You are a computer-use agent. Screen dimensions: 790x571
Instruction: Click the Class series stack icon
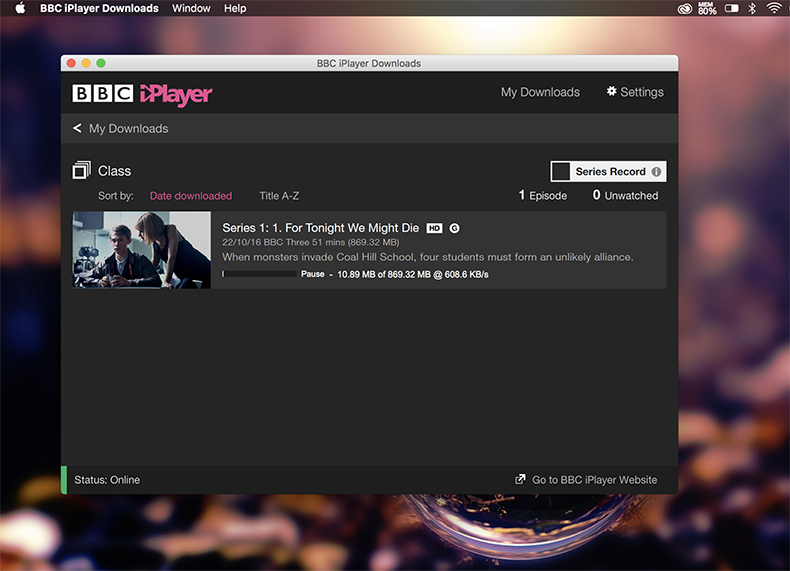click(x=82, y=170)
